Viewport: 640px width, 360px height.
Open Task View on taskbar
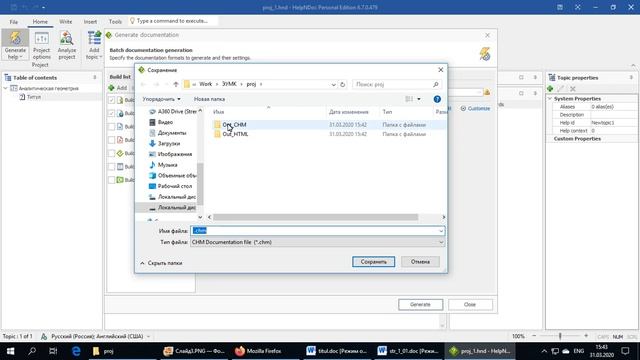[53, 351]
